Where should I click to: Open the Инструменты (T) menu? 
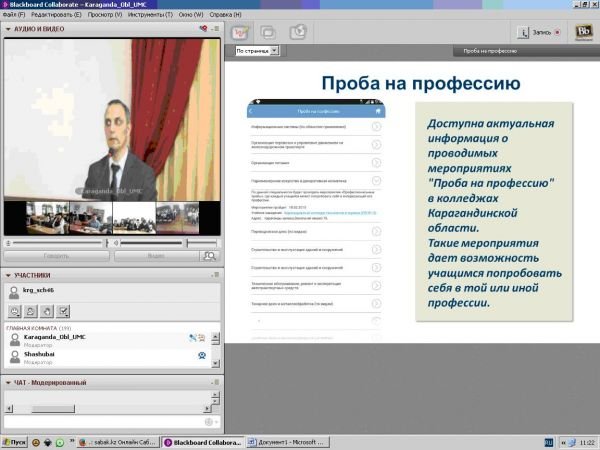[x=156, y=15]
